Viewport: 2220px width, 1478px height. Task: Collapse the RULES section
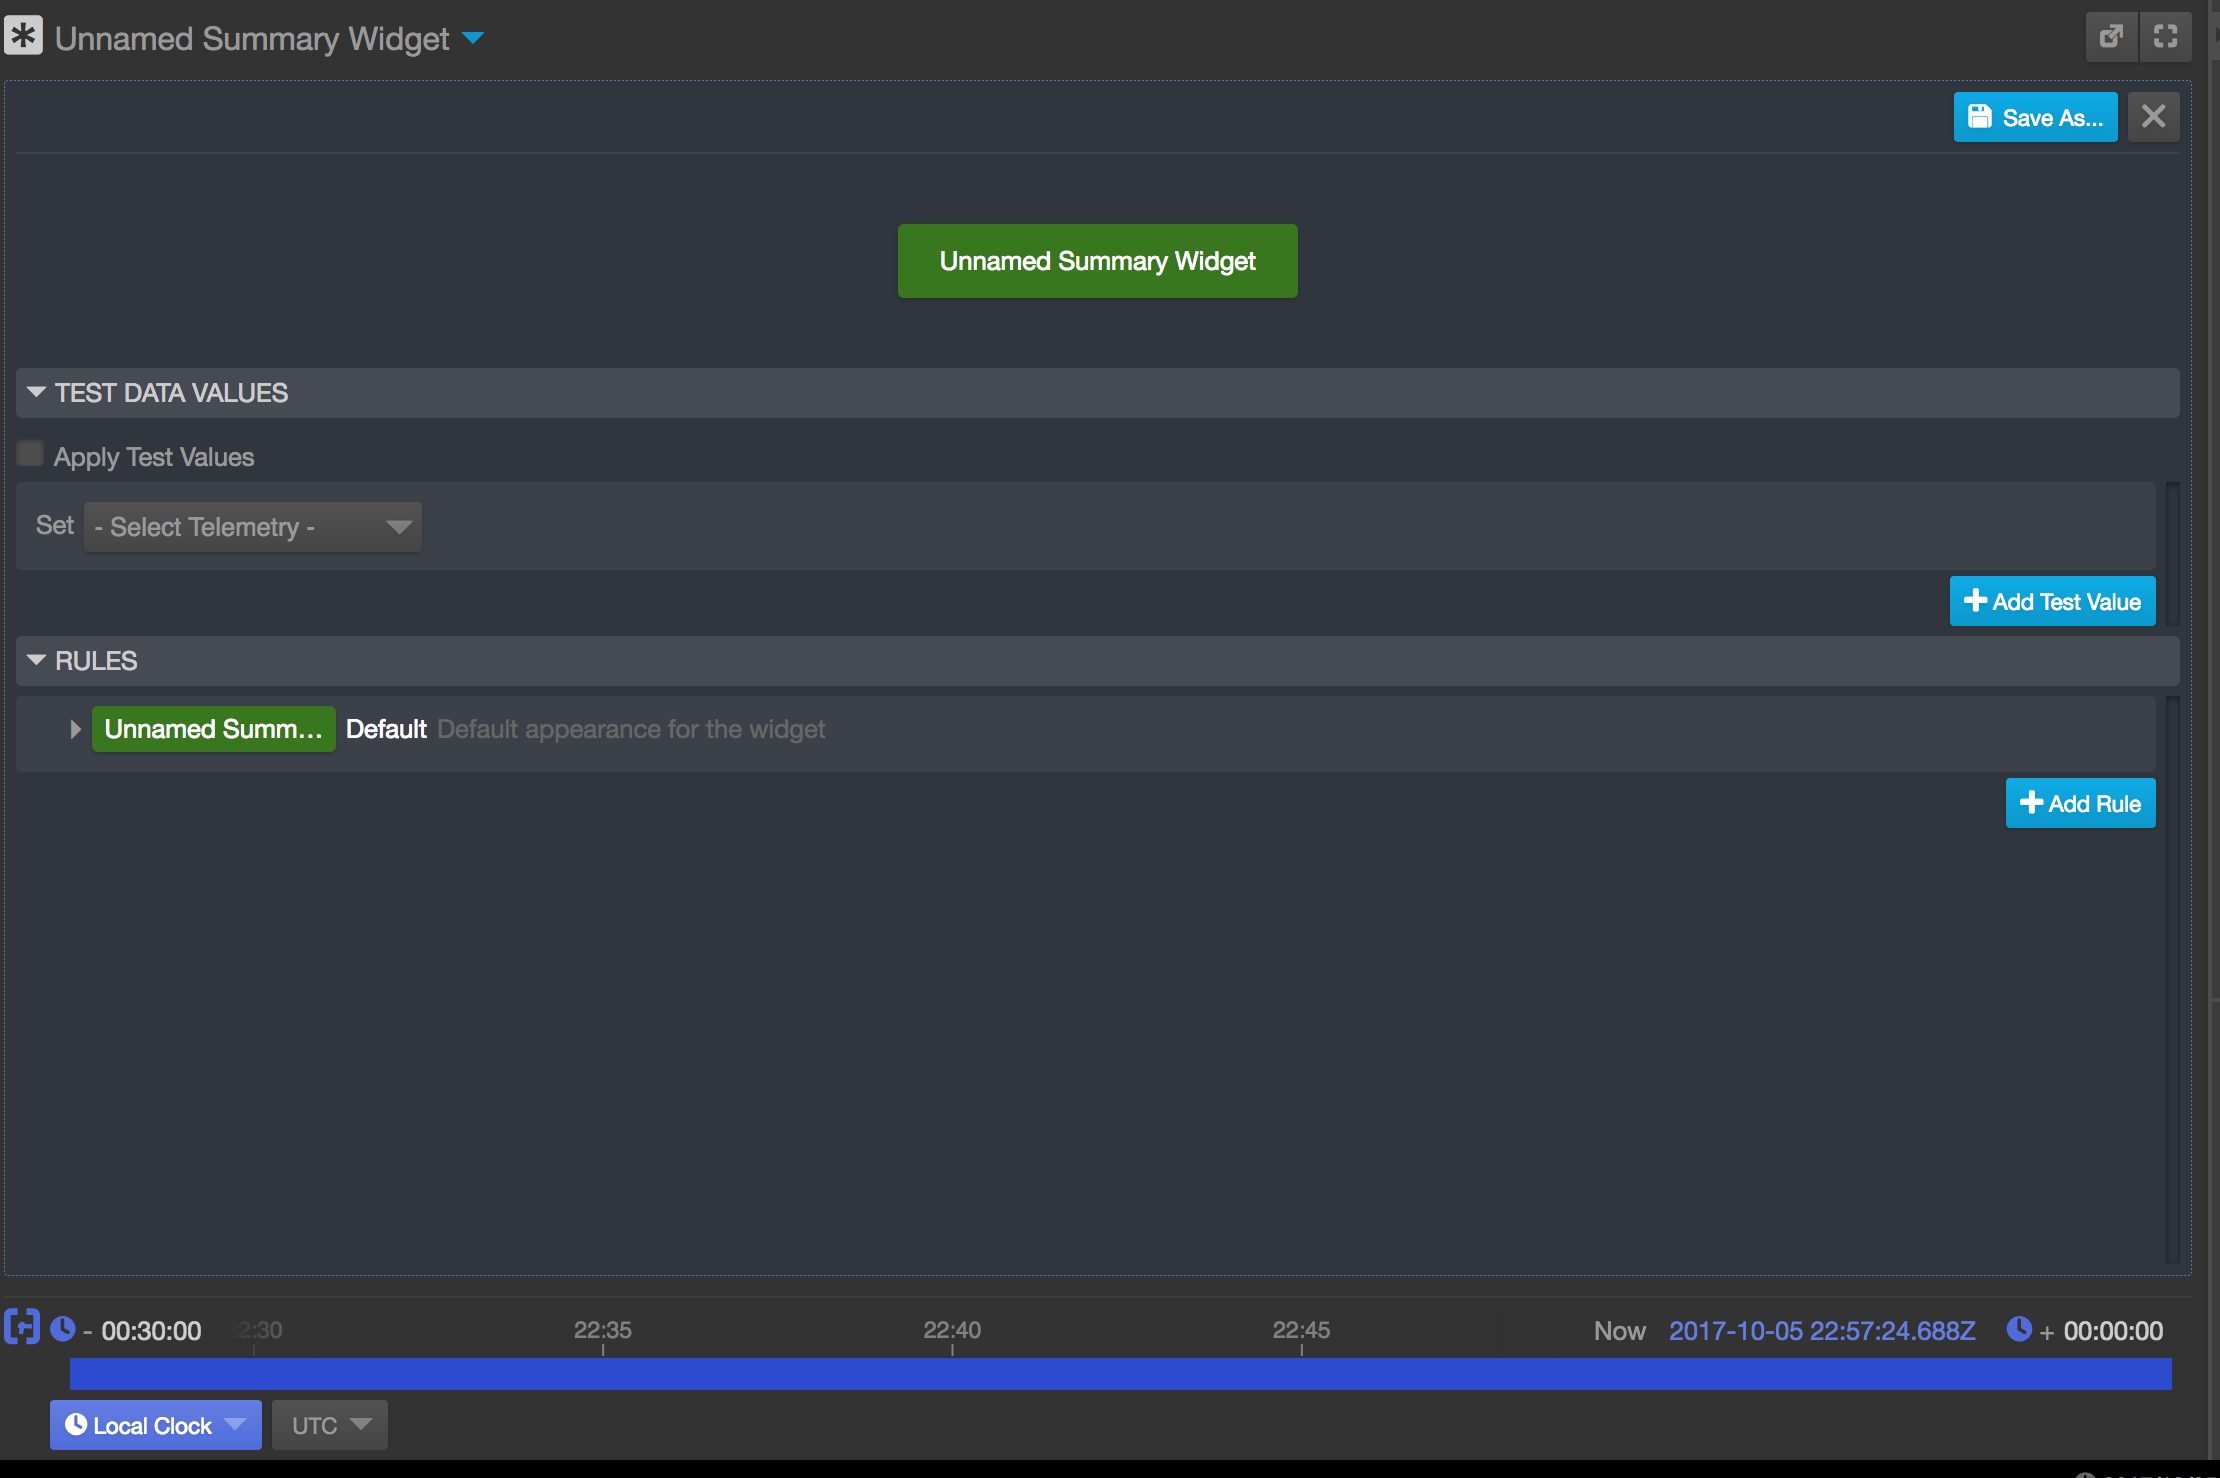(36, 660)
